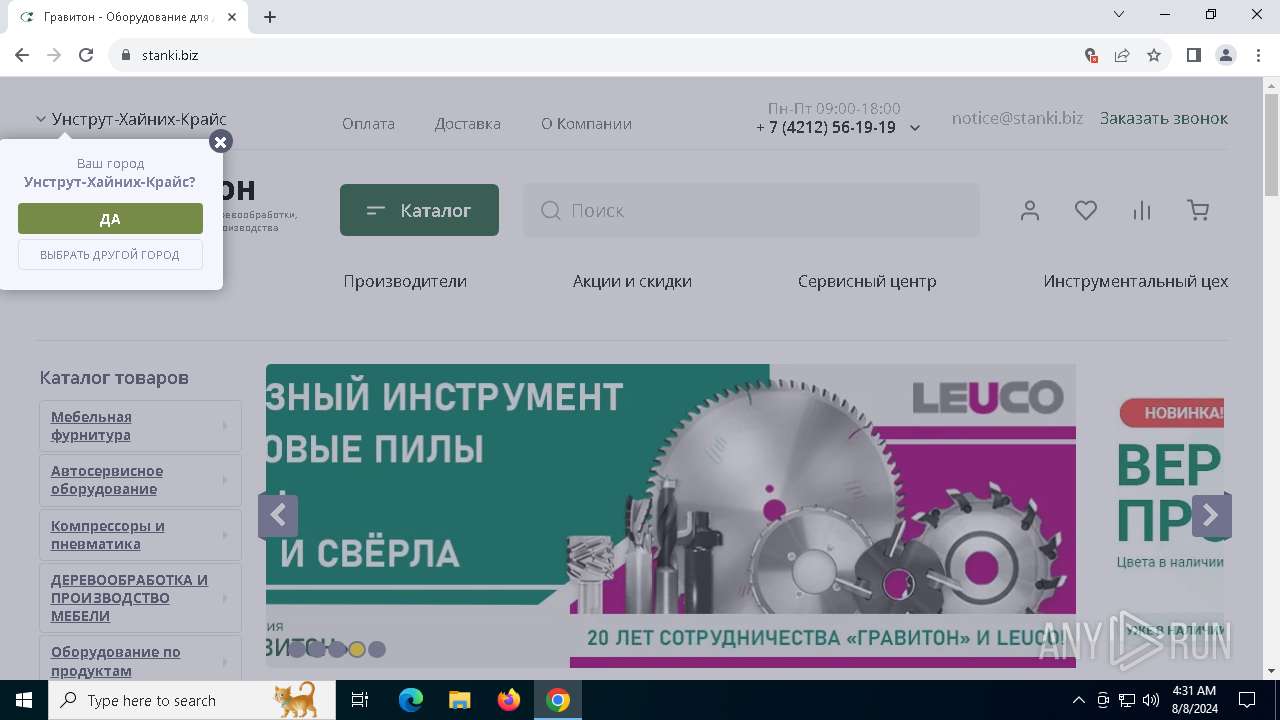Share this page via the share icon

1122,55
